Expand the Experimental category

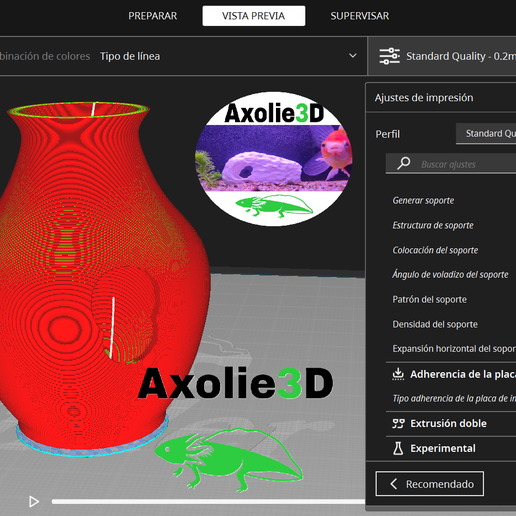pyautogui.click(x=451, y=448)
